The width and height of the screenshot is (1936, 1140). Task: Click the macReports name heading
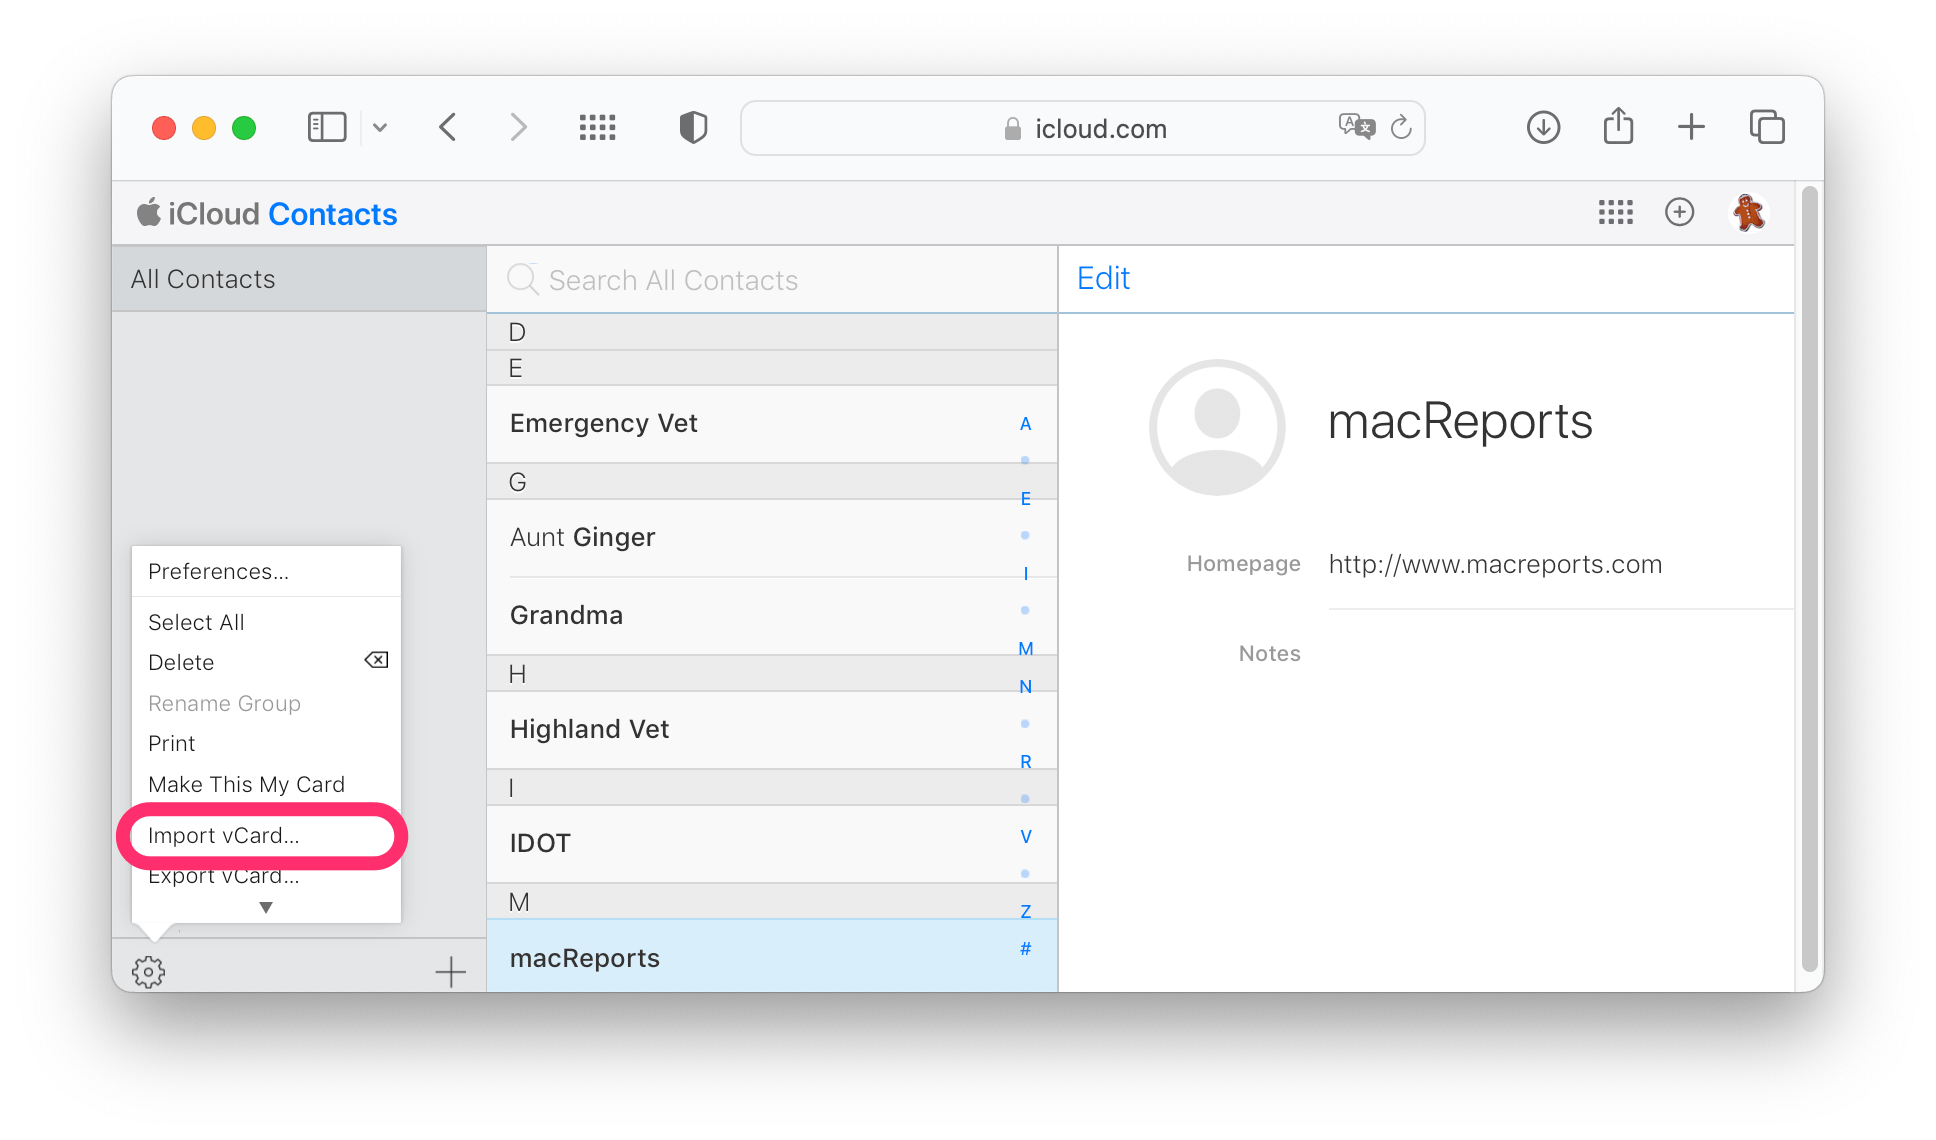(x=1460, y=422)
